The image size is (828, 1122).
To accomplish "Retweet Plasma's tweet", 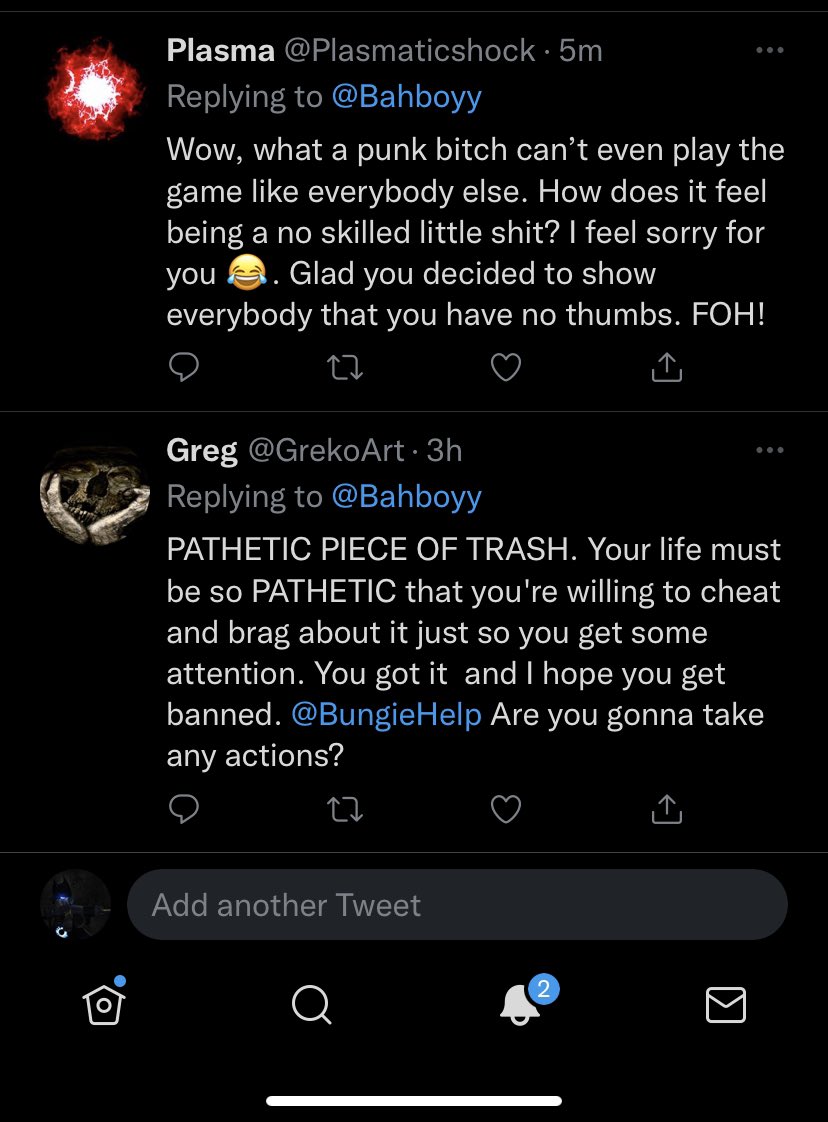I will [x=345, y=368].
